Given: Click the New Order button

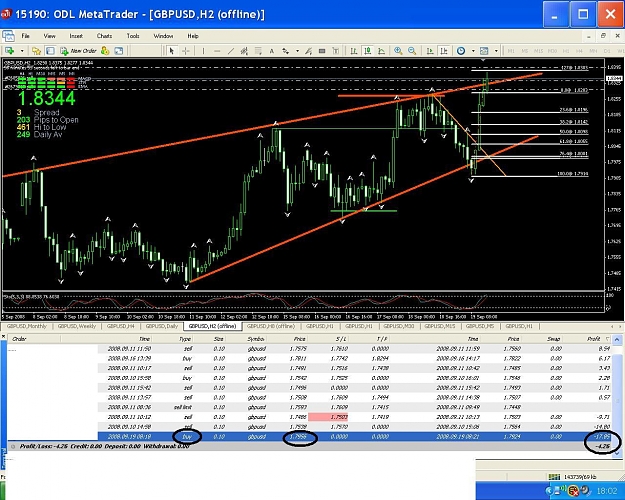Looking at the screenshot, I should coord(78,51).
